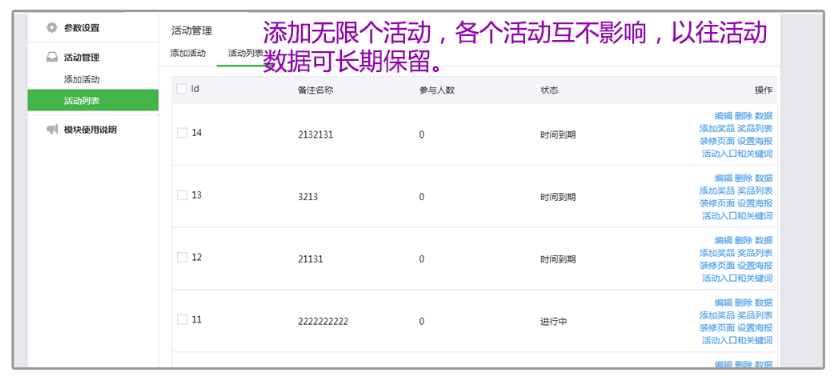Click the name cell 2132131
The width and height of the screenshot is (836, 384).
315,135
